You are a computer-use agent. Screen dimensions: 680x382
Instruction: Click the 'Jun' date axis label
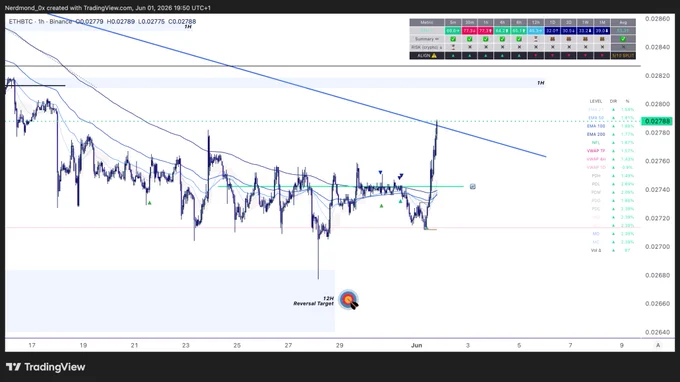tap(416, 345)
